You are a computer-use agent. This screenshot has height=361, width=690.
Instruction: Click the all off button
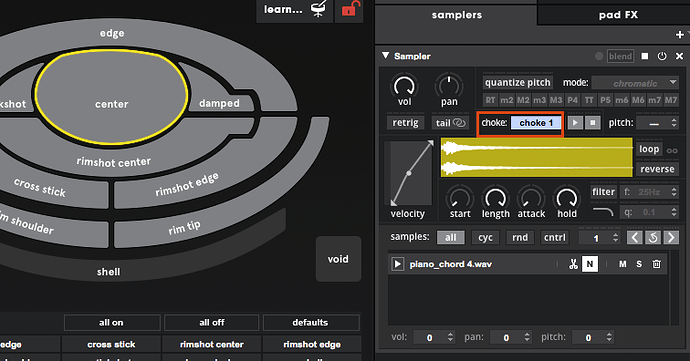coord(212,322)
